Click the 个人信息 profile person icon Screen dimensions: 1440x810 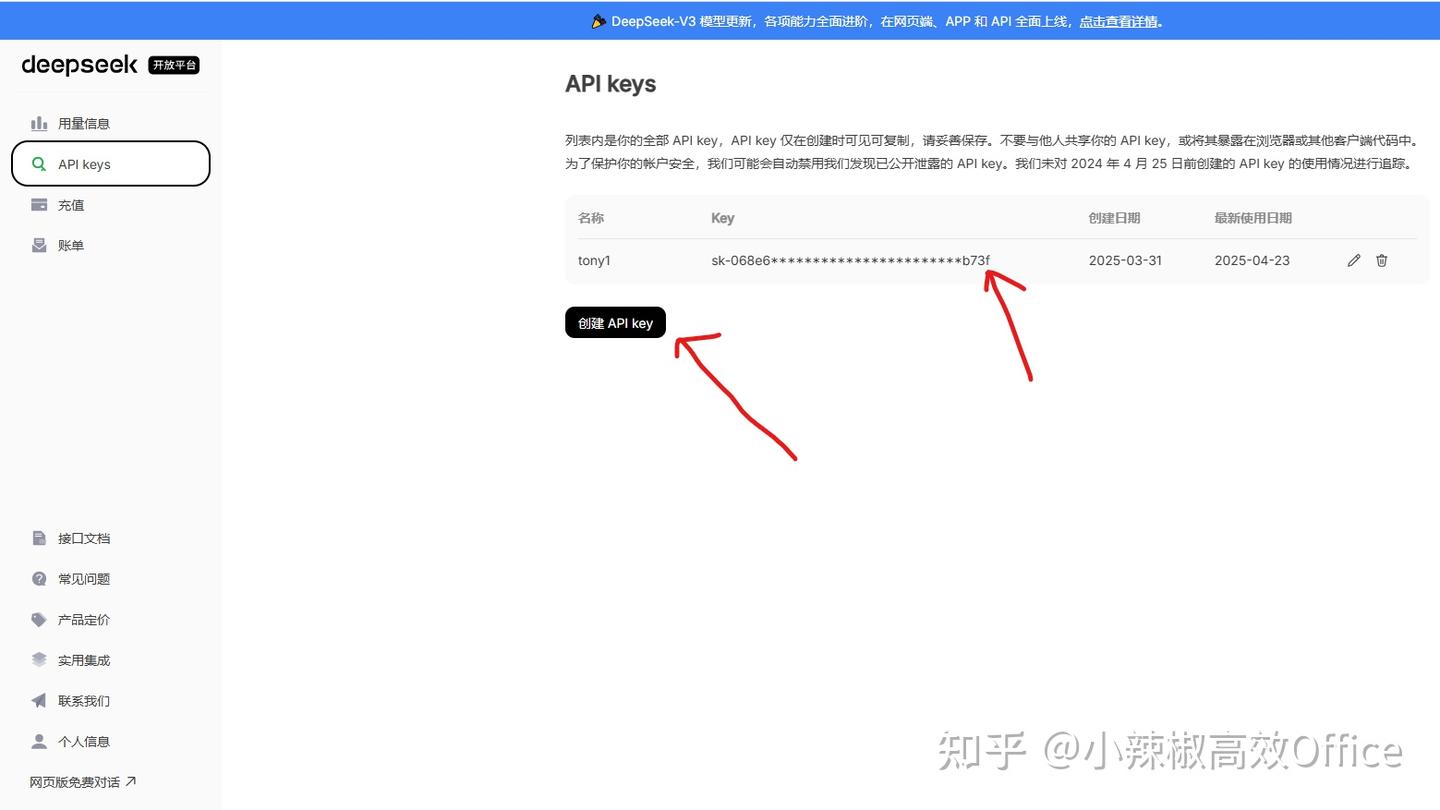tap(38, 741)
